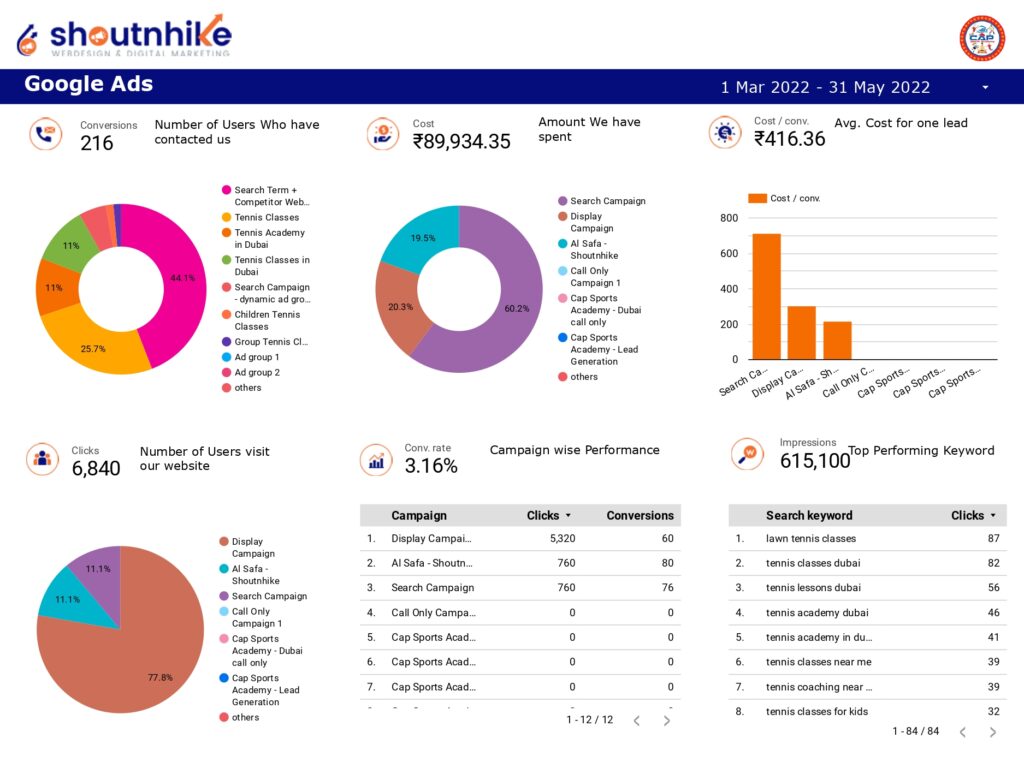1024x768 pixels.
Task: Go to previous page of keyword table
Action: [x=963, y=732]
